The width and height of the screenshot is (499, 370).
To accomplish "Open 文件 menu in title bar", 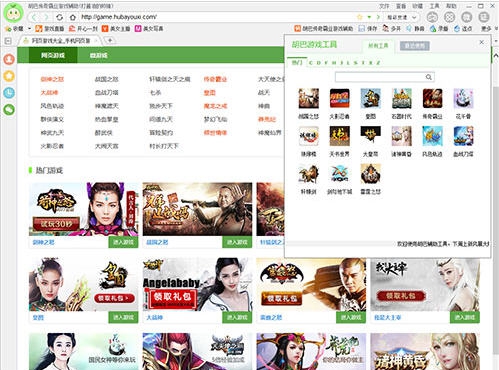I will pyautogui.click(x=384, y=6).
